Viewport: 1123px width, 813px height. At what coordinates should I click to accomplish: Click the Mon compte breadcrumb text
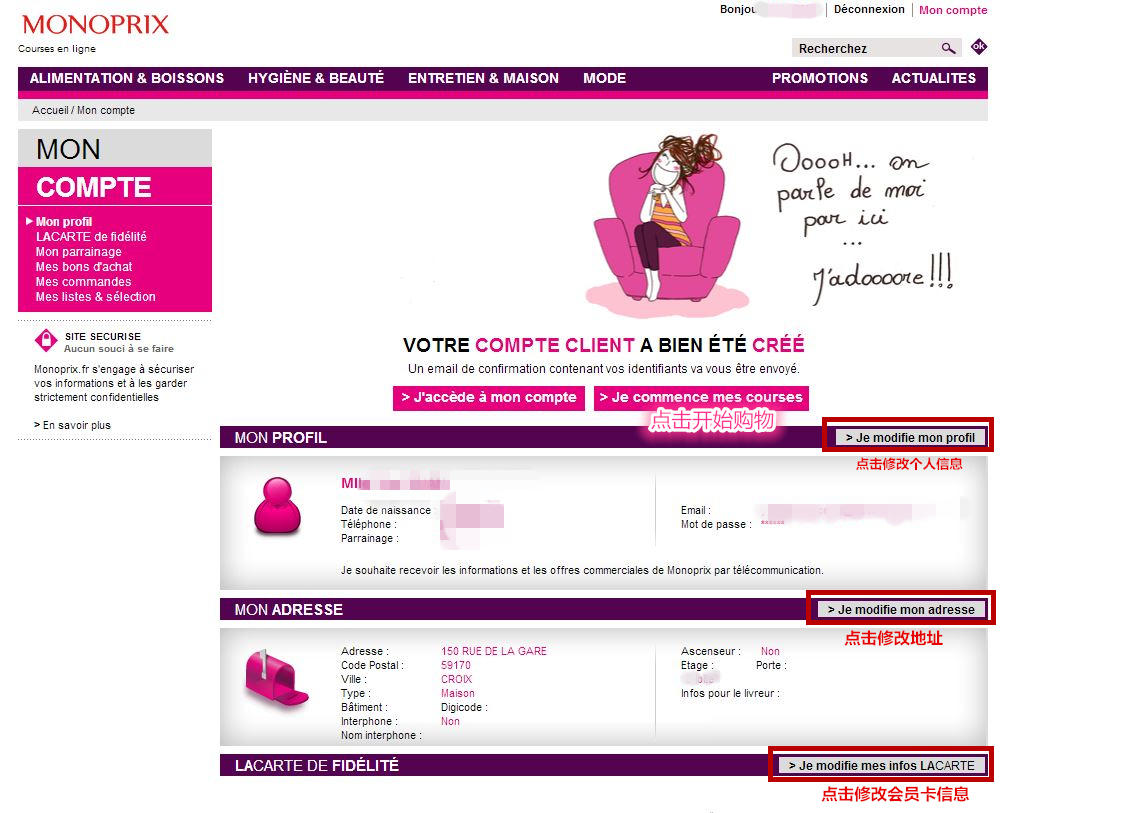pyautogui.click(x=106, y=110)
